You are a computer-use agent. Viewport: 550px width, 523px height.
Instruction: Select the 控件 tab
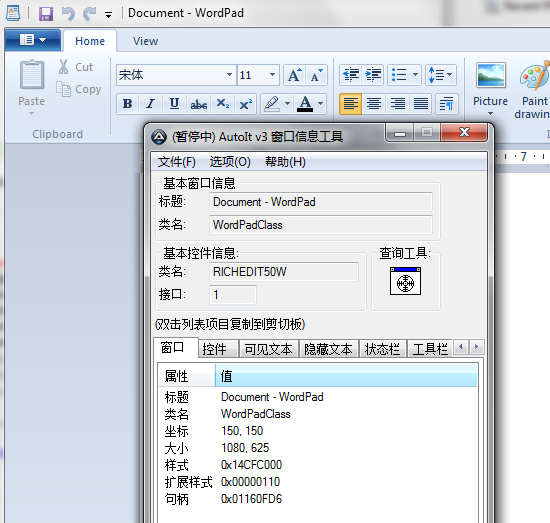(x=218, y=349)
